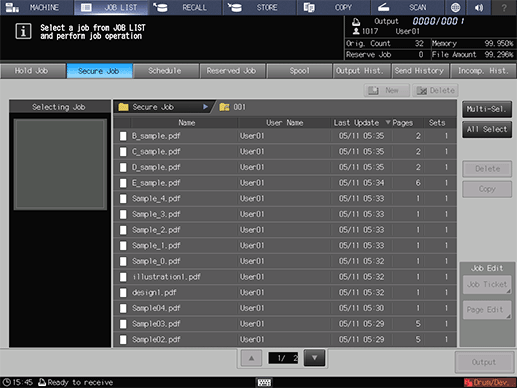Image resolution: width=517 pixels, height=388 pixels.
Task: Click the keyboard icon in status bar
Action: pyautogui.click(x=264, y=383)
